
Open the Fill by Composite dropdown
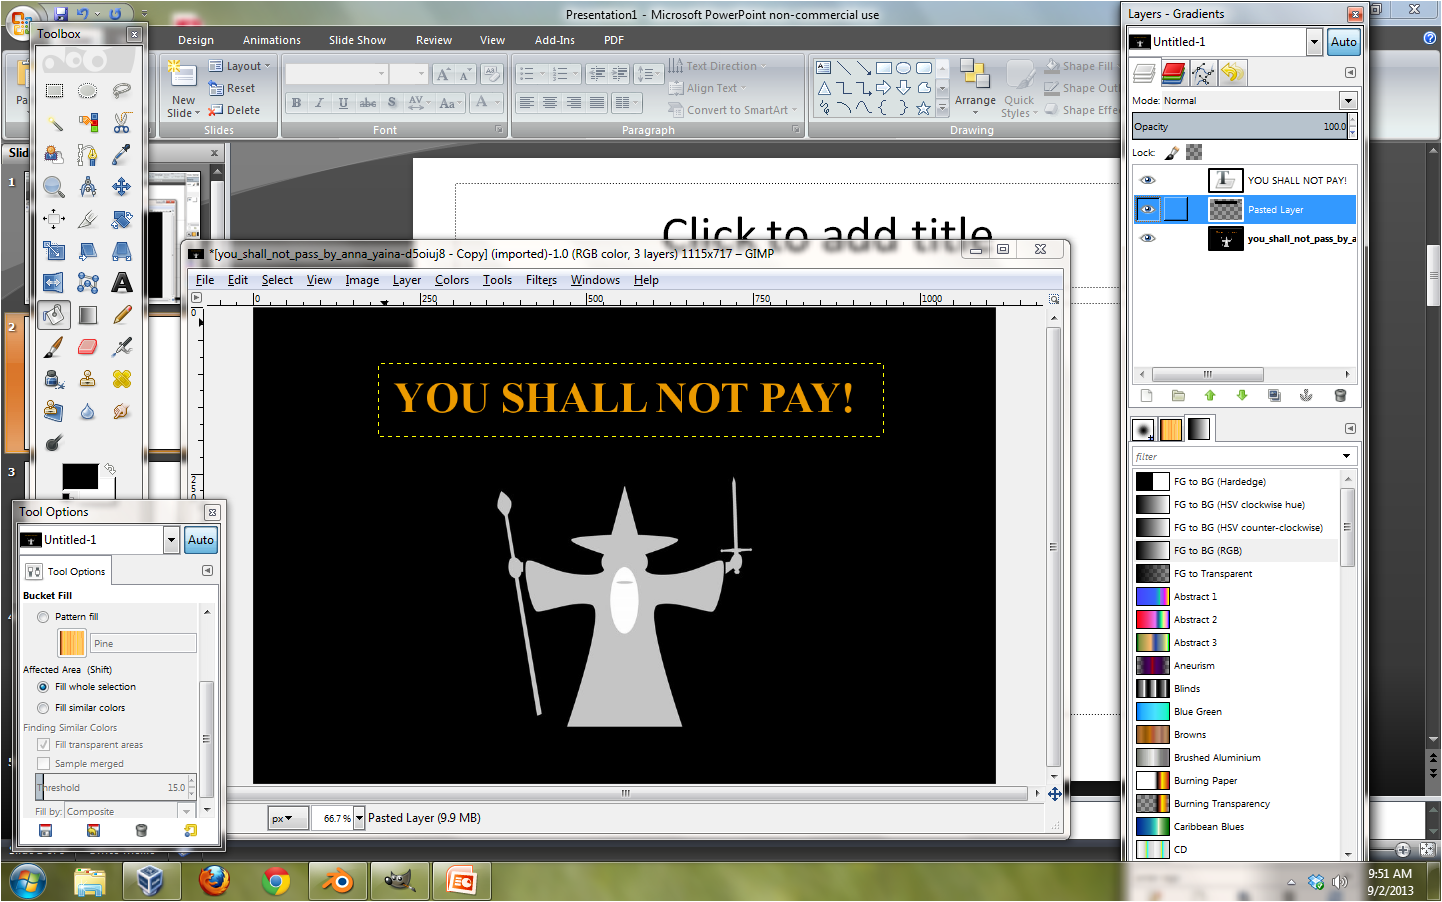pos(186,811)
